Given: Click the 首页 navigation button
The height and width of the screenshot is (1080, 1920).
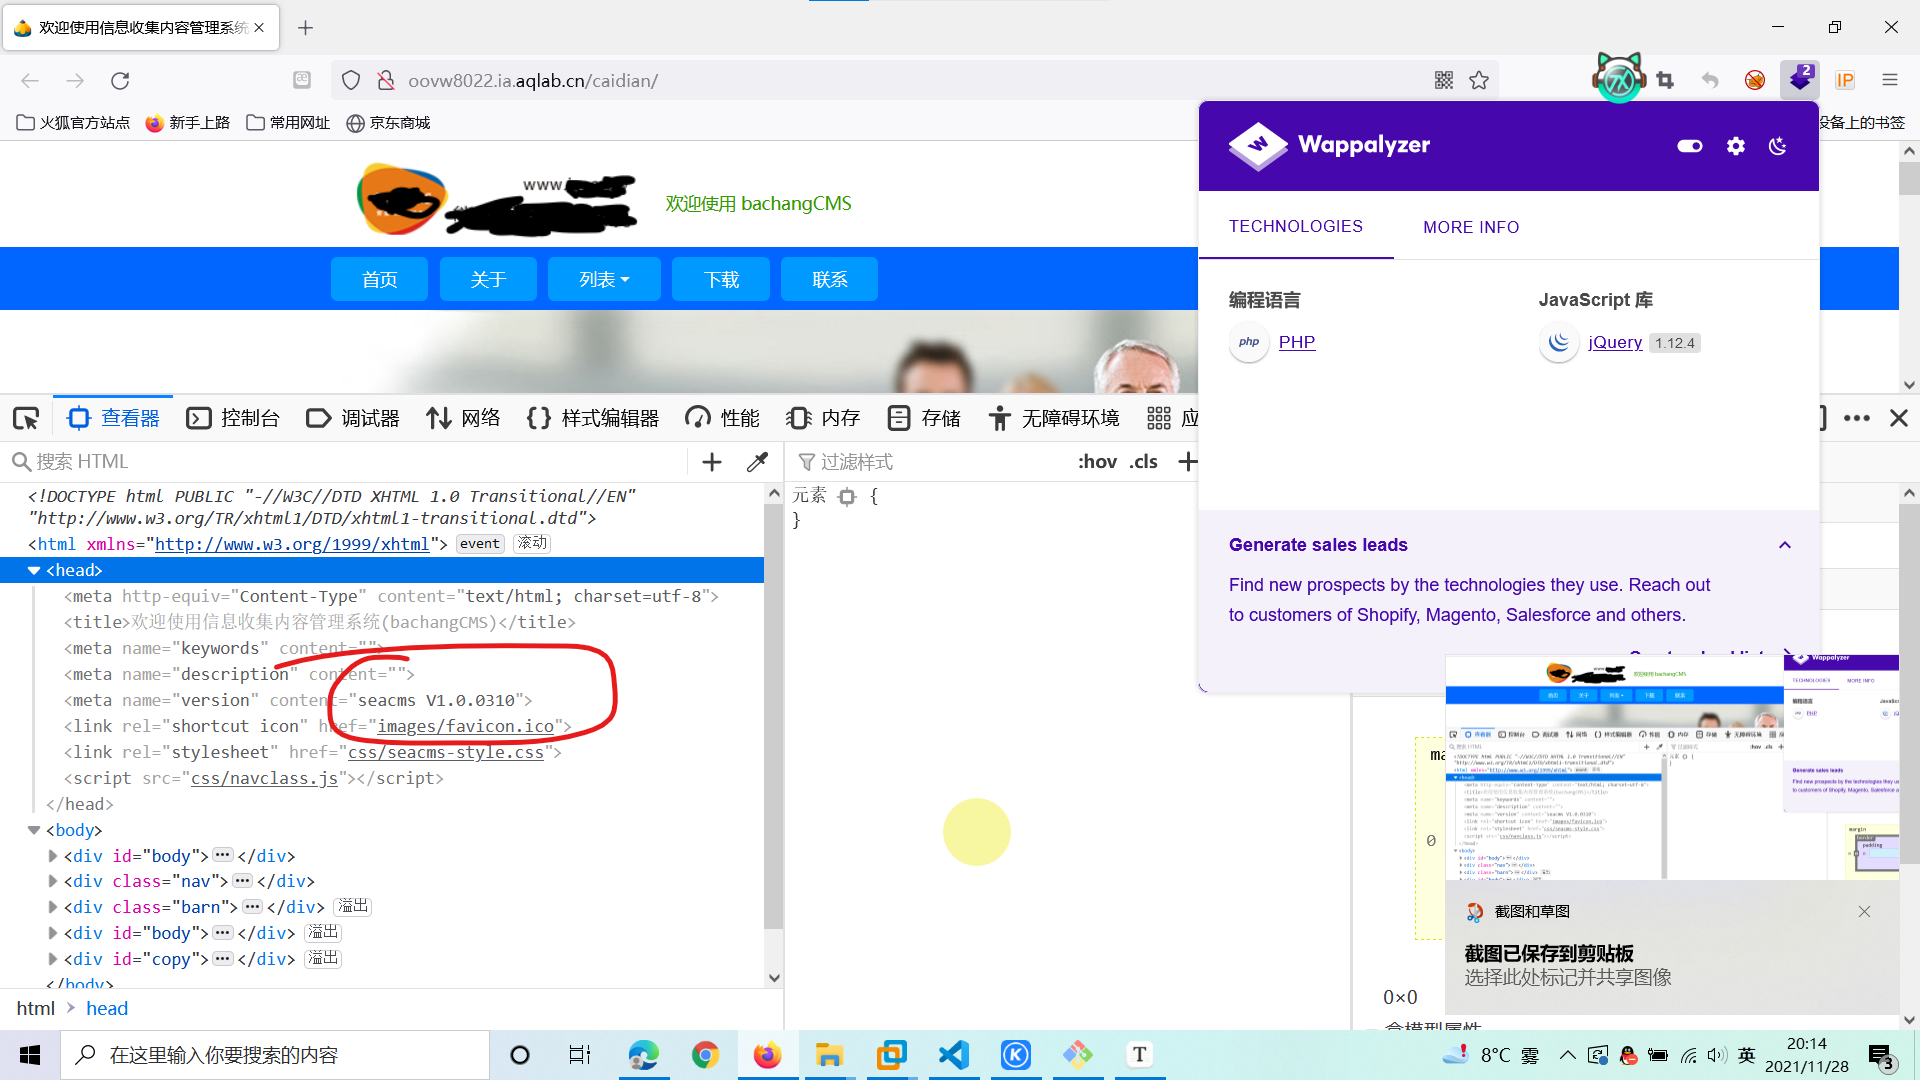Looking at the screenshot, I should [x=379, y=279].
